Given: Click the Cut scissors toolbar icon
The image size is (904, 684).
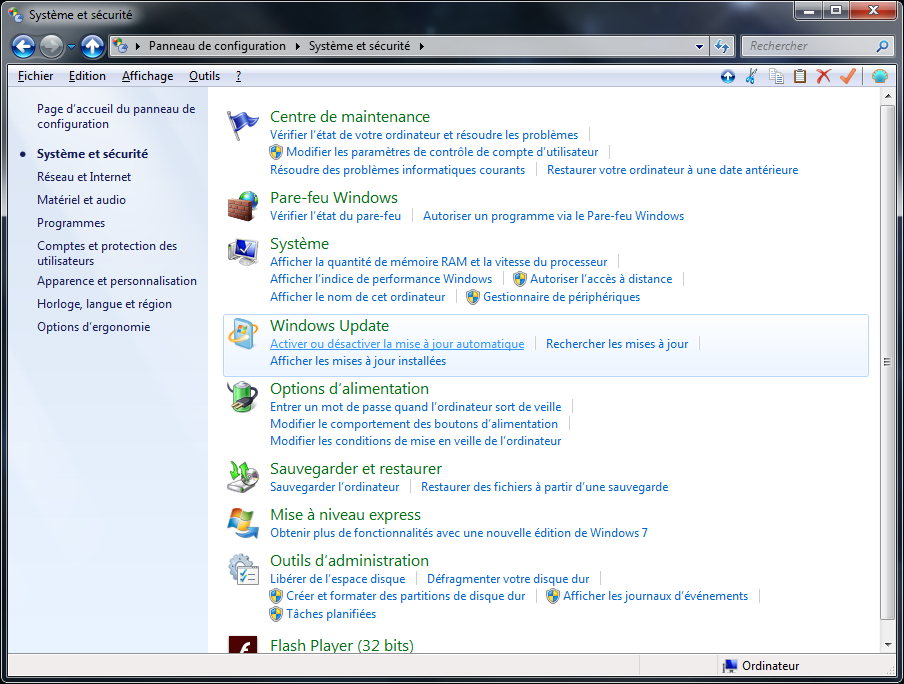Looking at the screenshot, I should [x=751, y=76].
